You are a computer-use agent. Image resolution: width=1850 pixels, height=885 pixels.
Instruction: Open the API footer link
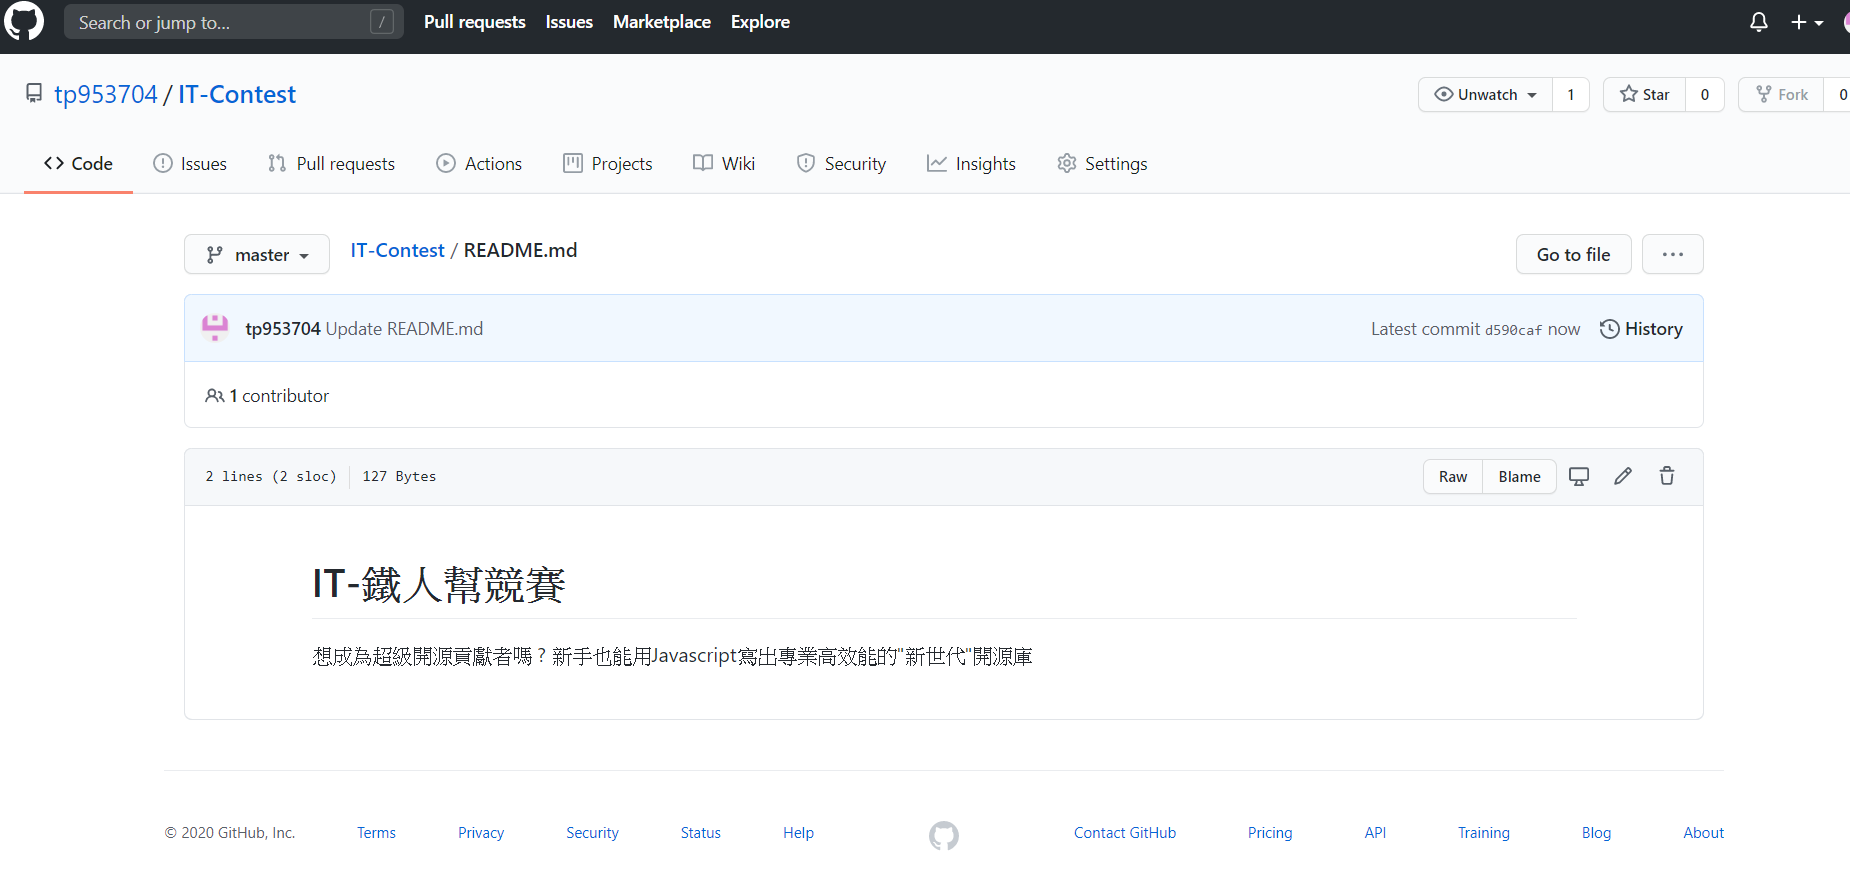pos(1375,833)
